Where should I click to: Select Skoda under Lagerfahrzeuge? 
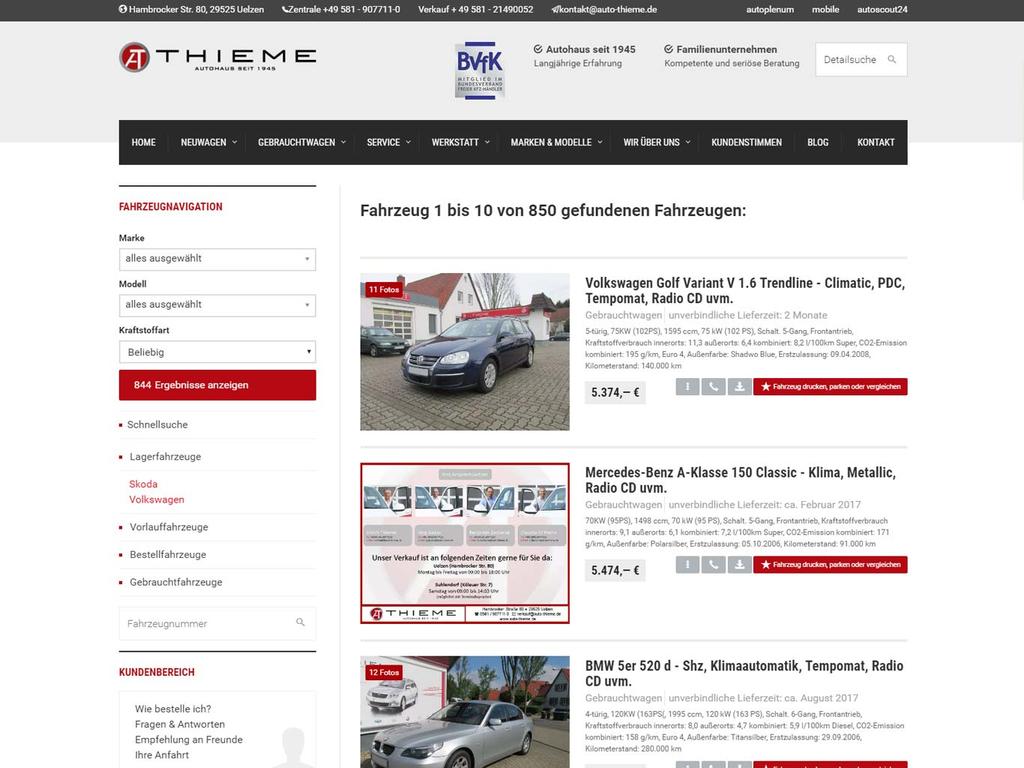pos(143,484)
